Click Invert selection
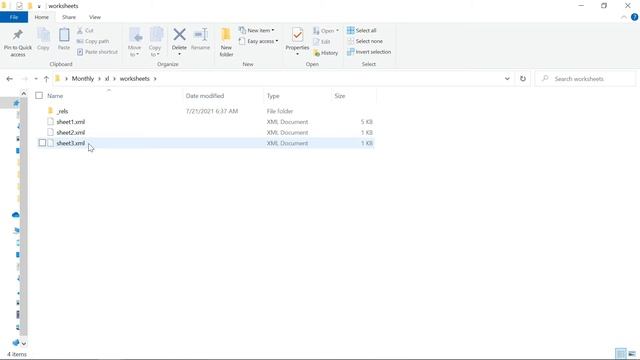640x360 pixels. tap(369, 52)
